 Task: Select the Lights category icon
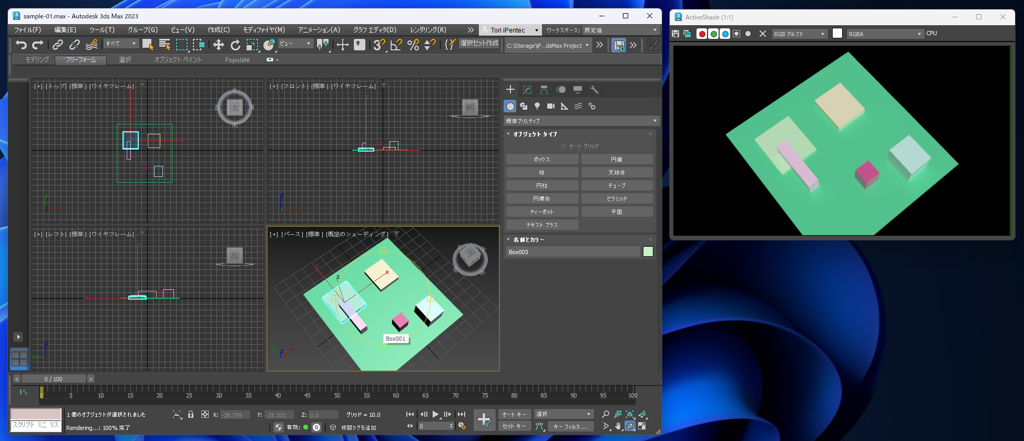537,106
